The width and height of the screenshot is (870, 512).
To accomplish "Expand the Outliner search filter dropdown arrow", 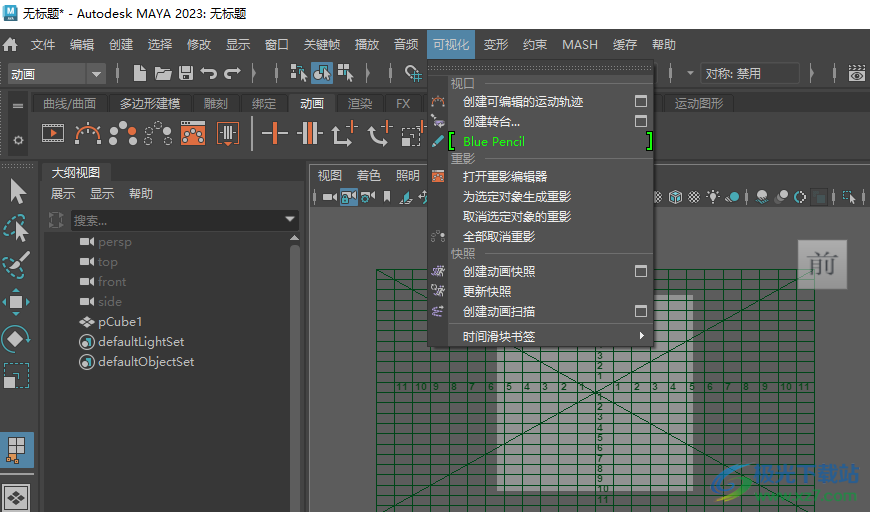I will point(290,220).
